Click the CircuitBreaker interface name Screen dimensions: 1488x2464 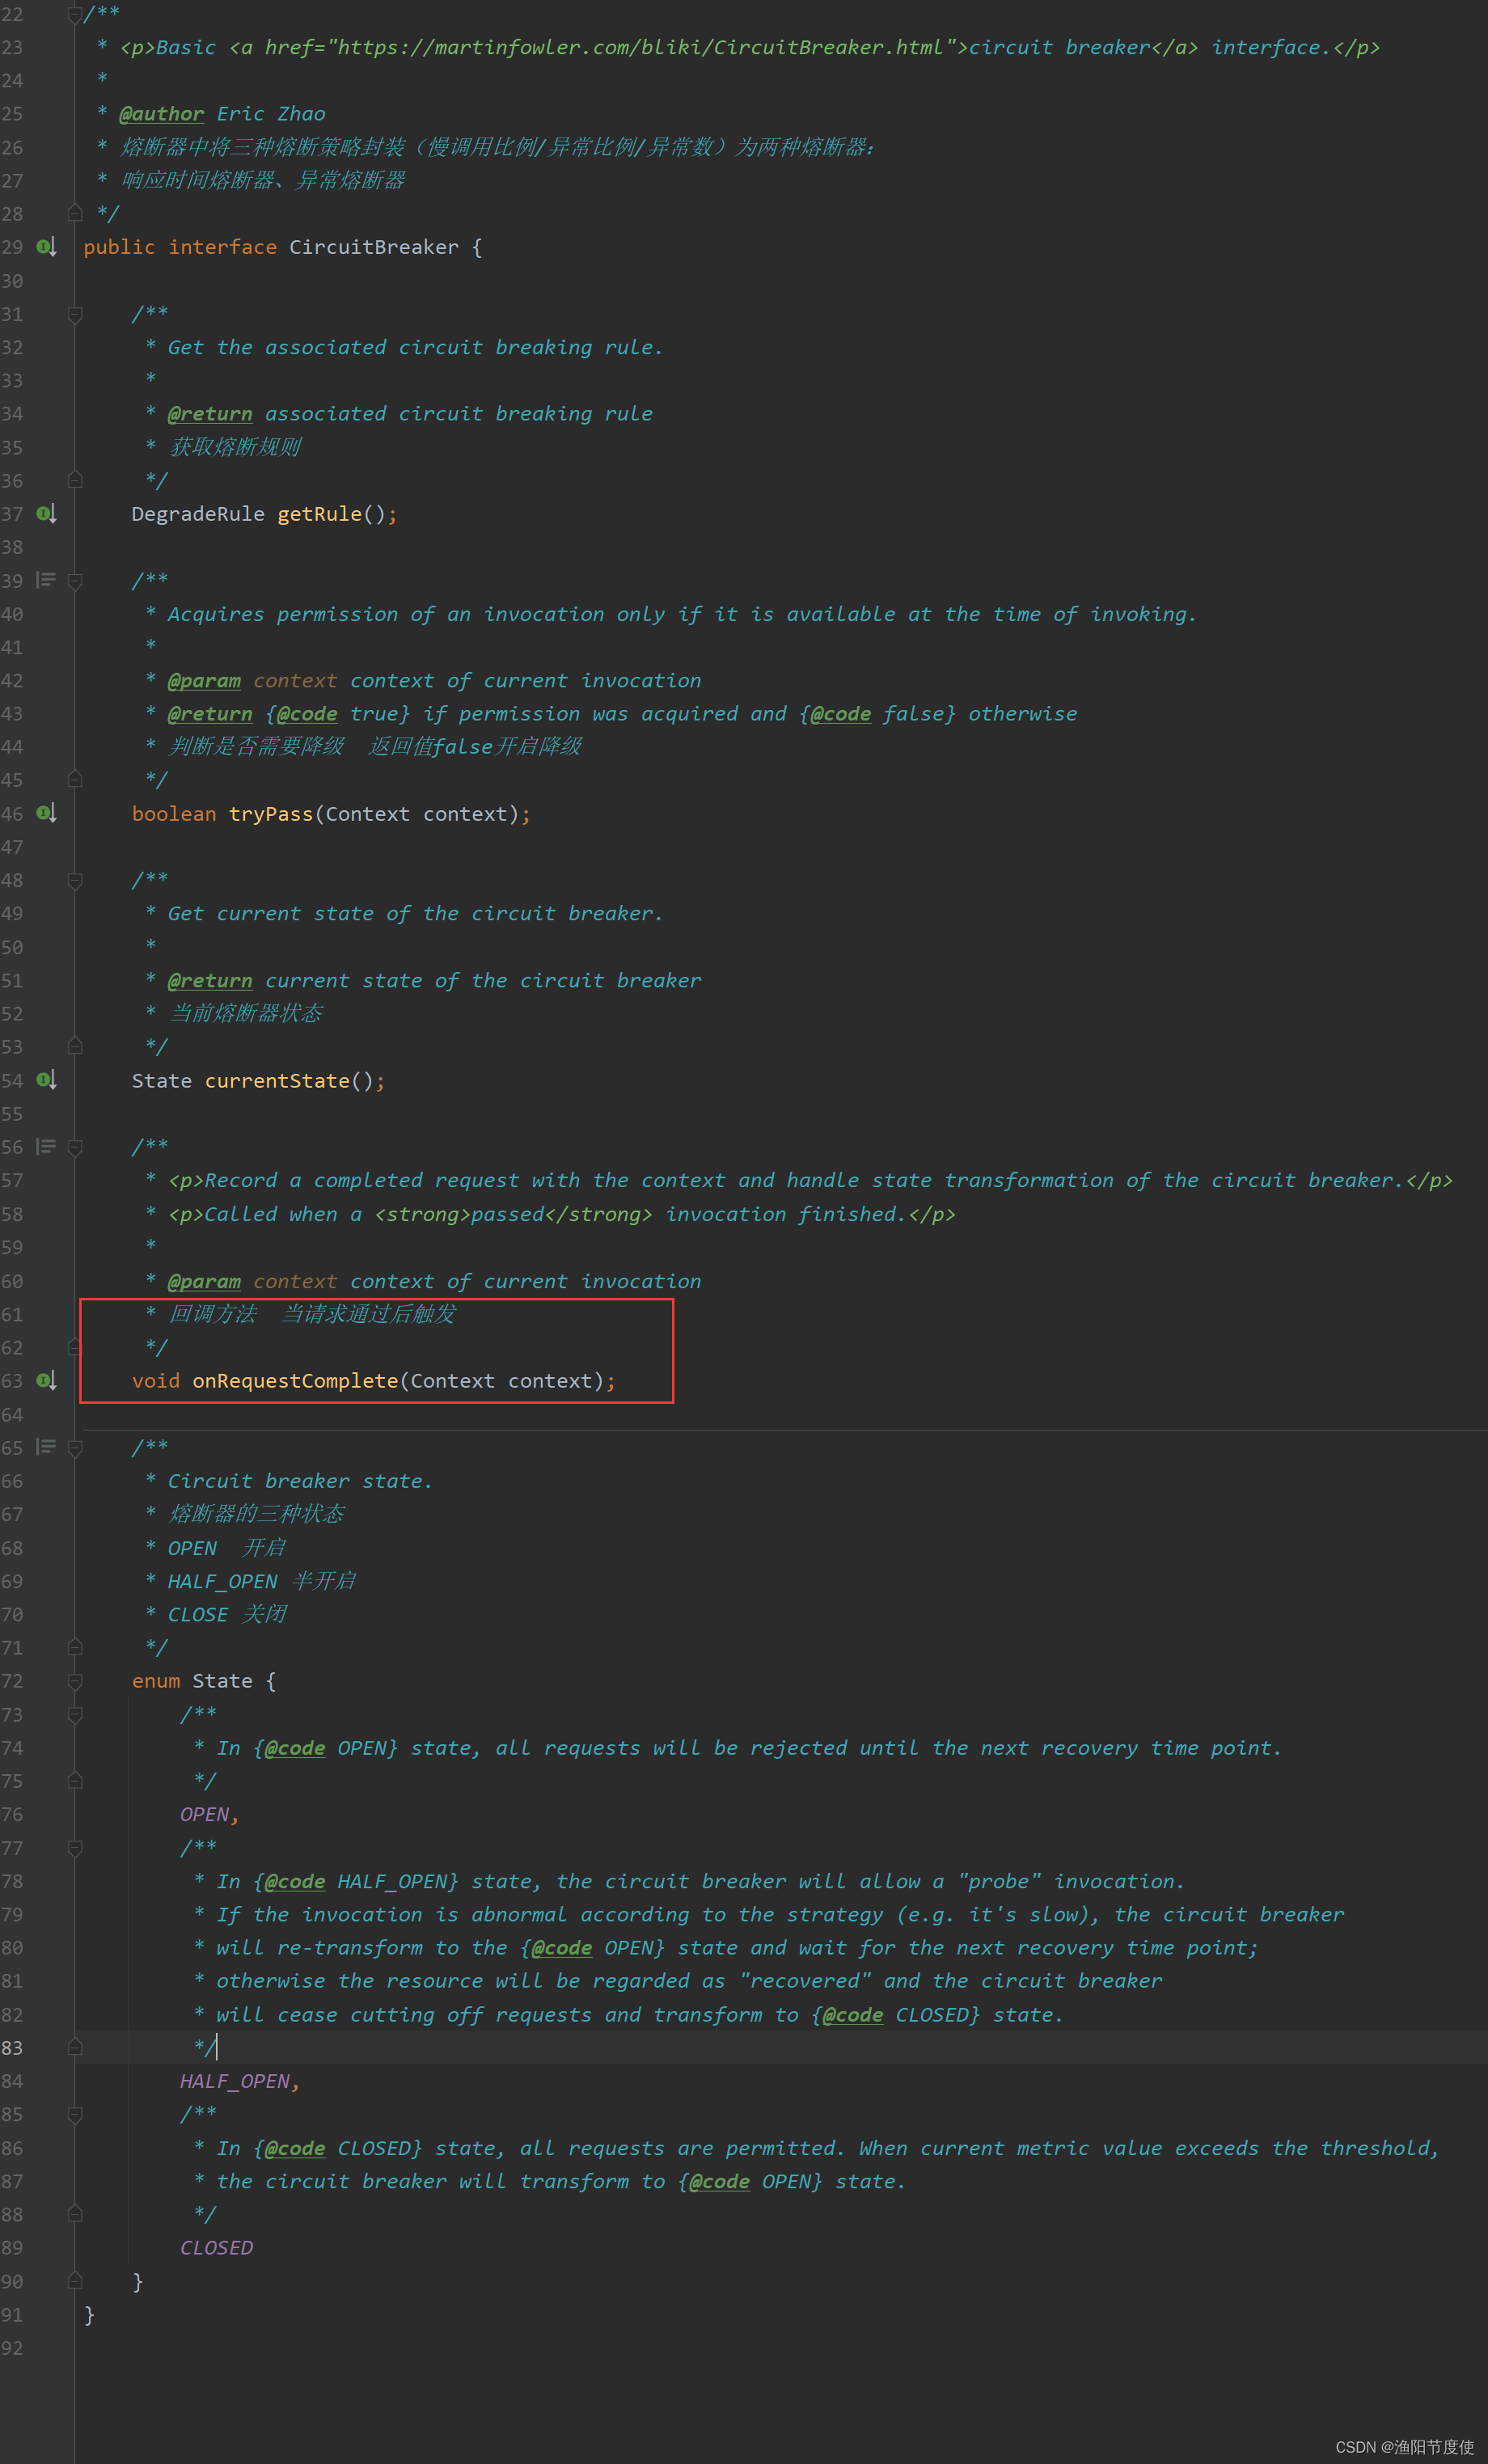click(x=374, y=246)
